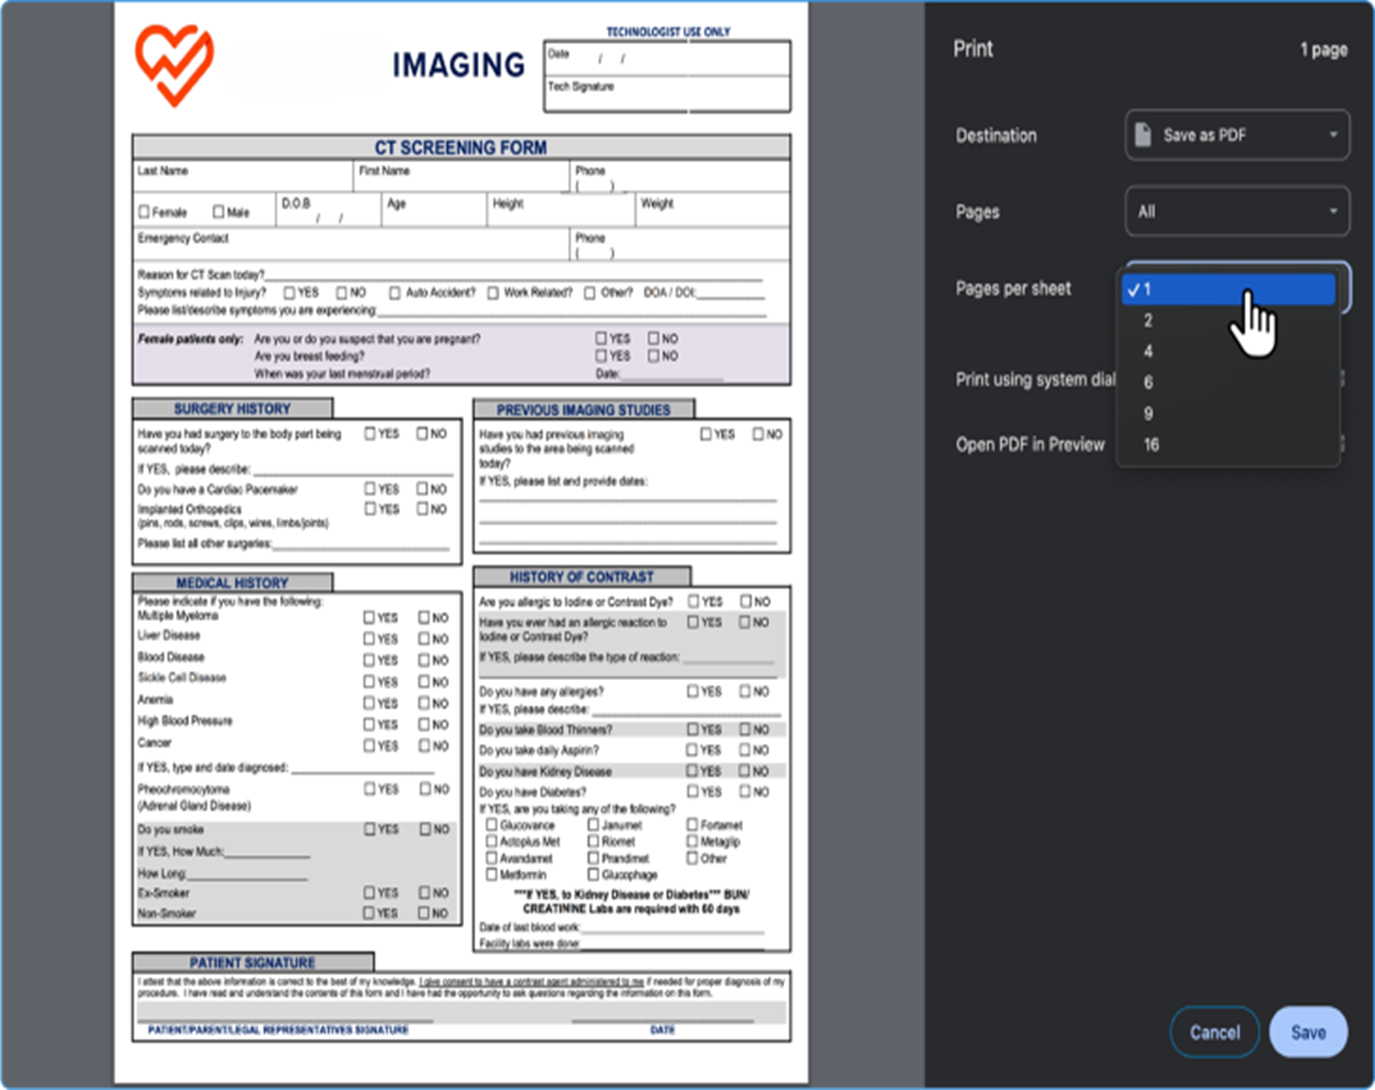Choose 4 pages per sheet
Viewport: 1375px width, 1090px height.
coord(1148,352)
